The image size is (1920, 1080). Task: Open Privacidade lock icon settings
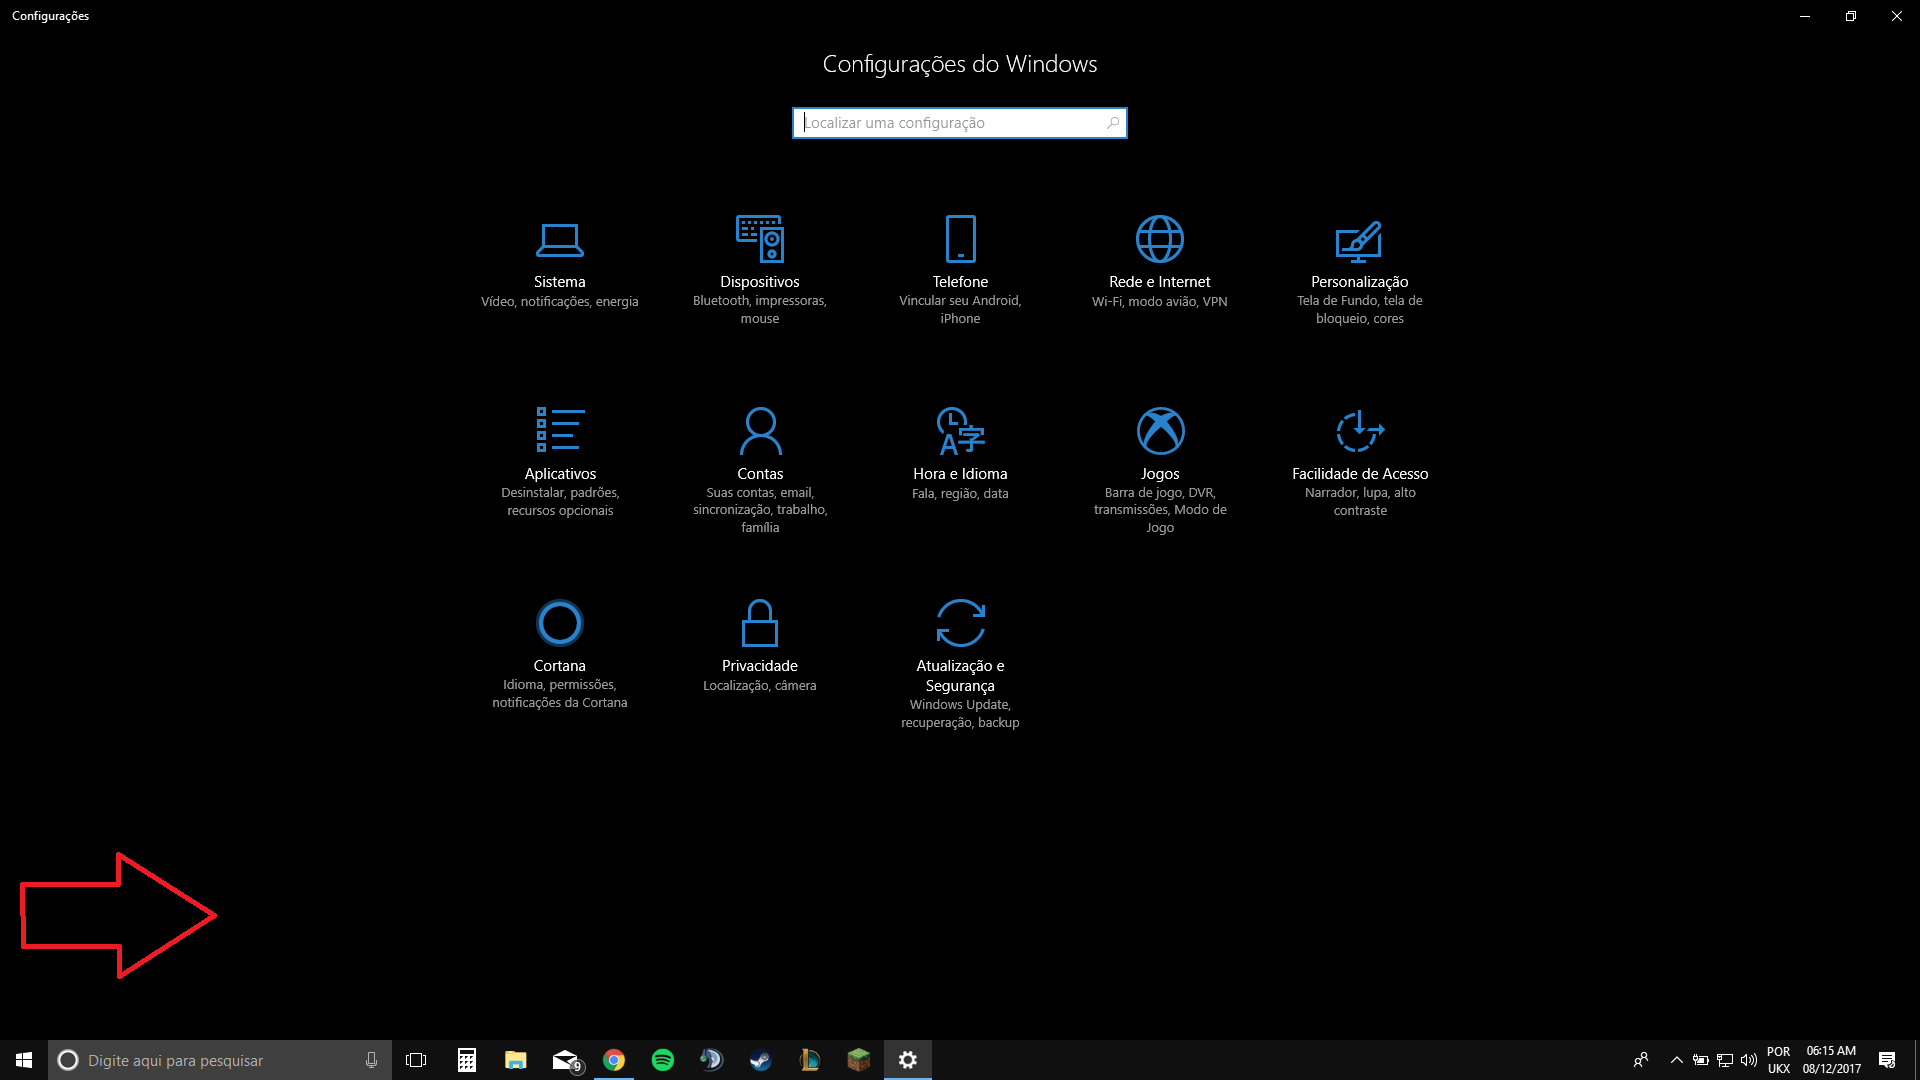point(760,623)
